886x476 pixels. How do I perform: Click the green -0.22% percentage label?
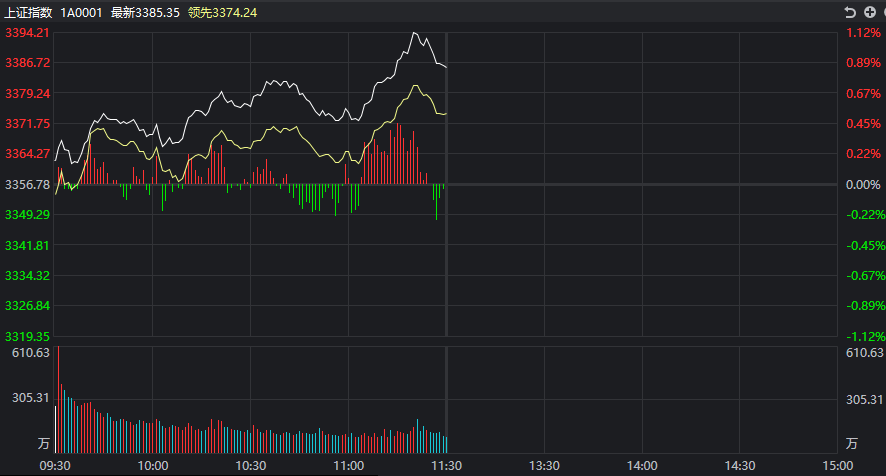pyautogui.click(x=866, y=215)
